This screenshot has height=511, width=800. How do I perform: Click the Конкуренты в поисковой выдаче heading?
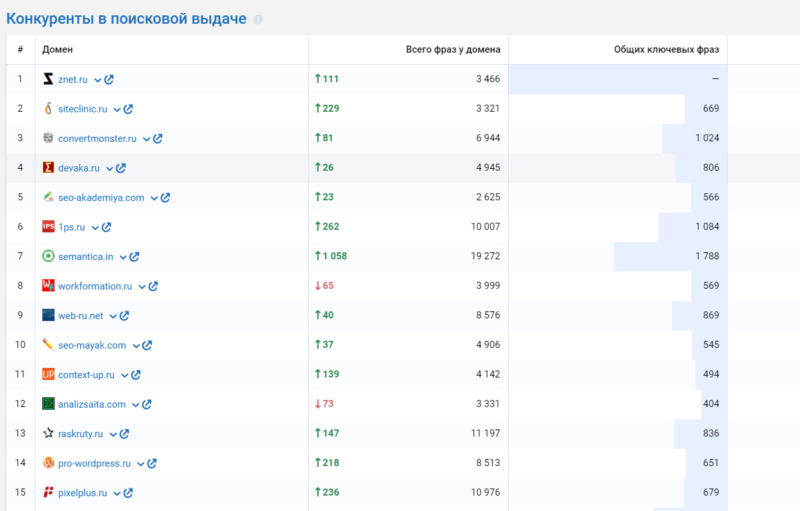126,19
